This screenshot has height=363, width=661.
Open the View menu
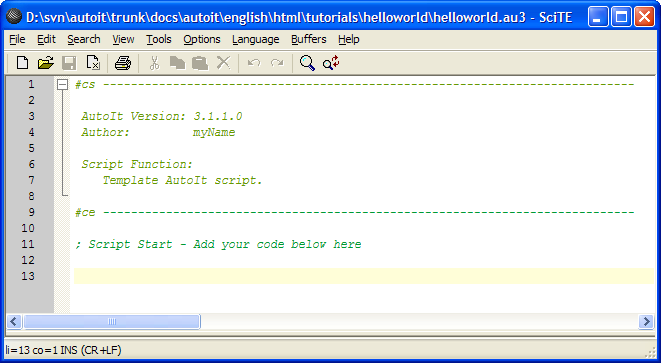123,39
